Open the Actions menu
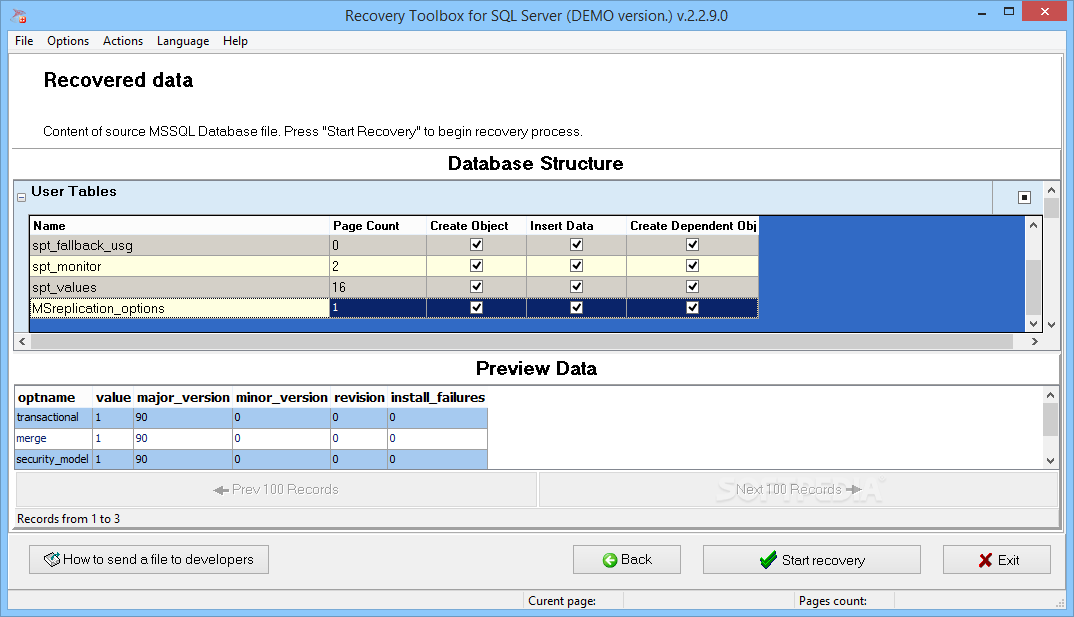This screenshot has height=617, width=1074. point(123,41)
